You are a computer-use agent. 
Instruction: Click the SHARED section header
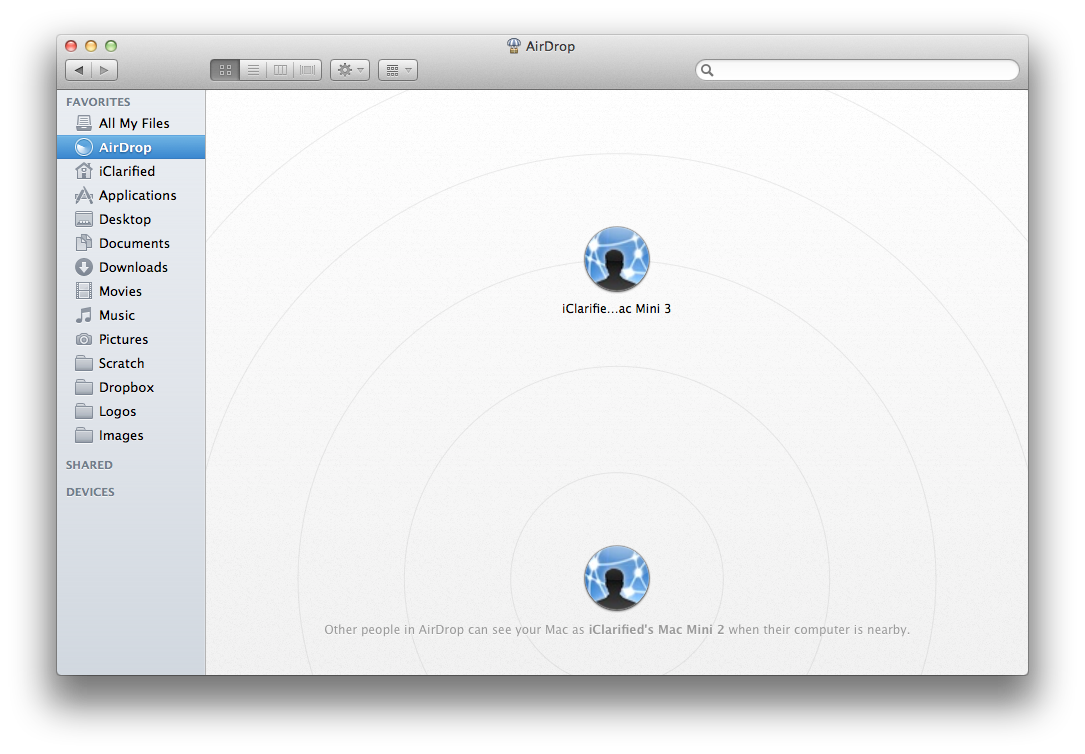[x=89, y=465]
